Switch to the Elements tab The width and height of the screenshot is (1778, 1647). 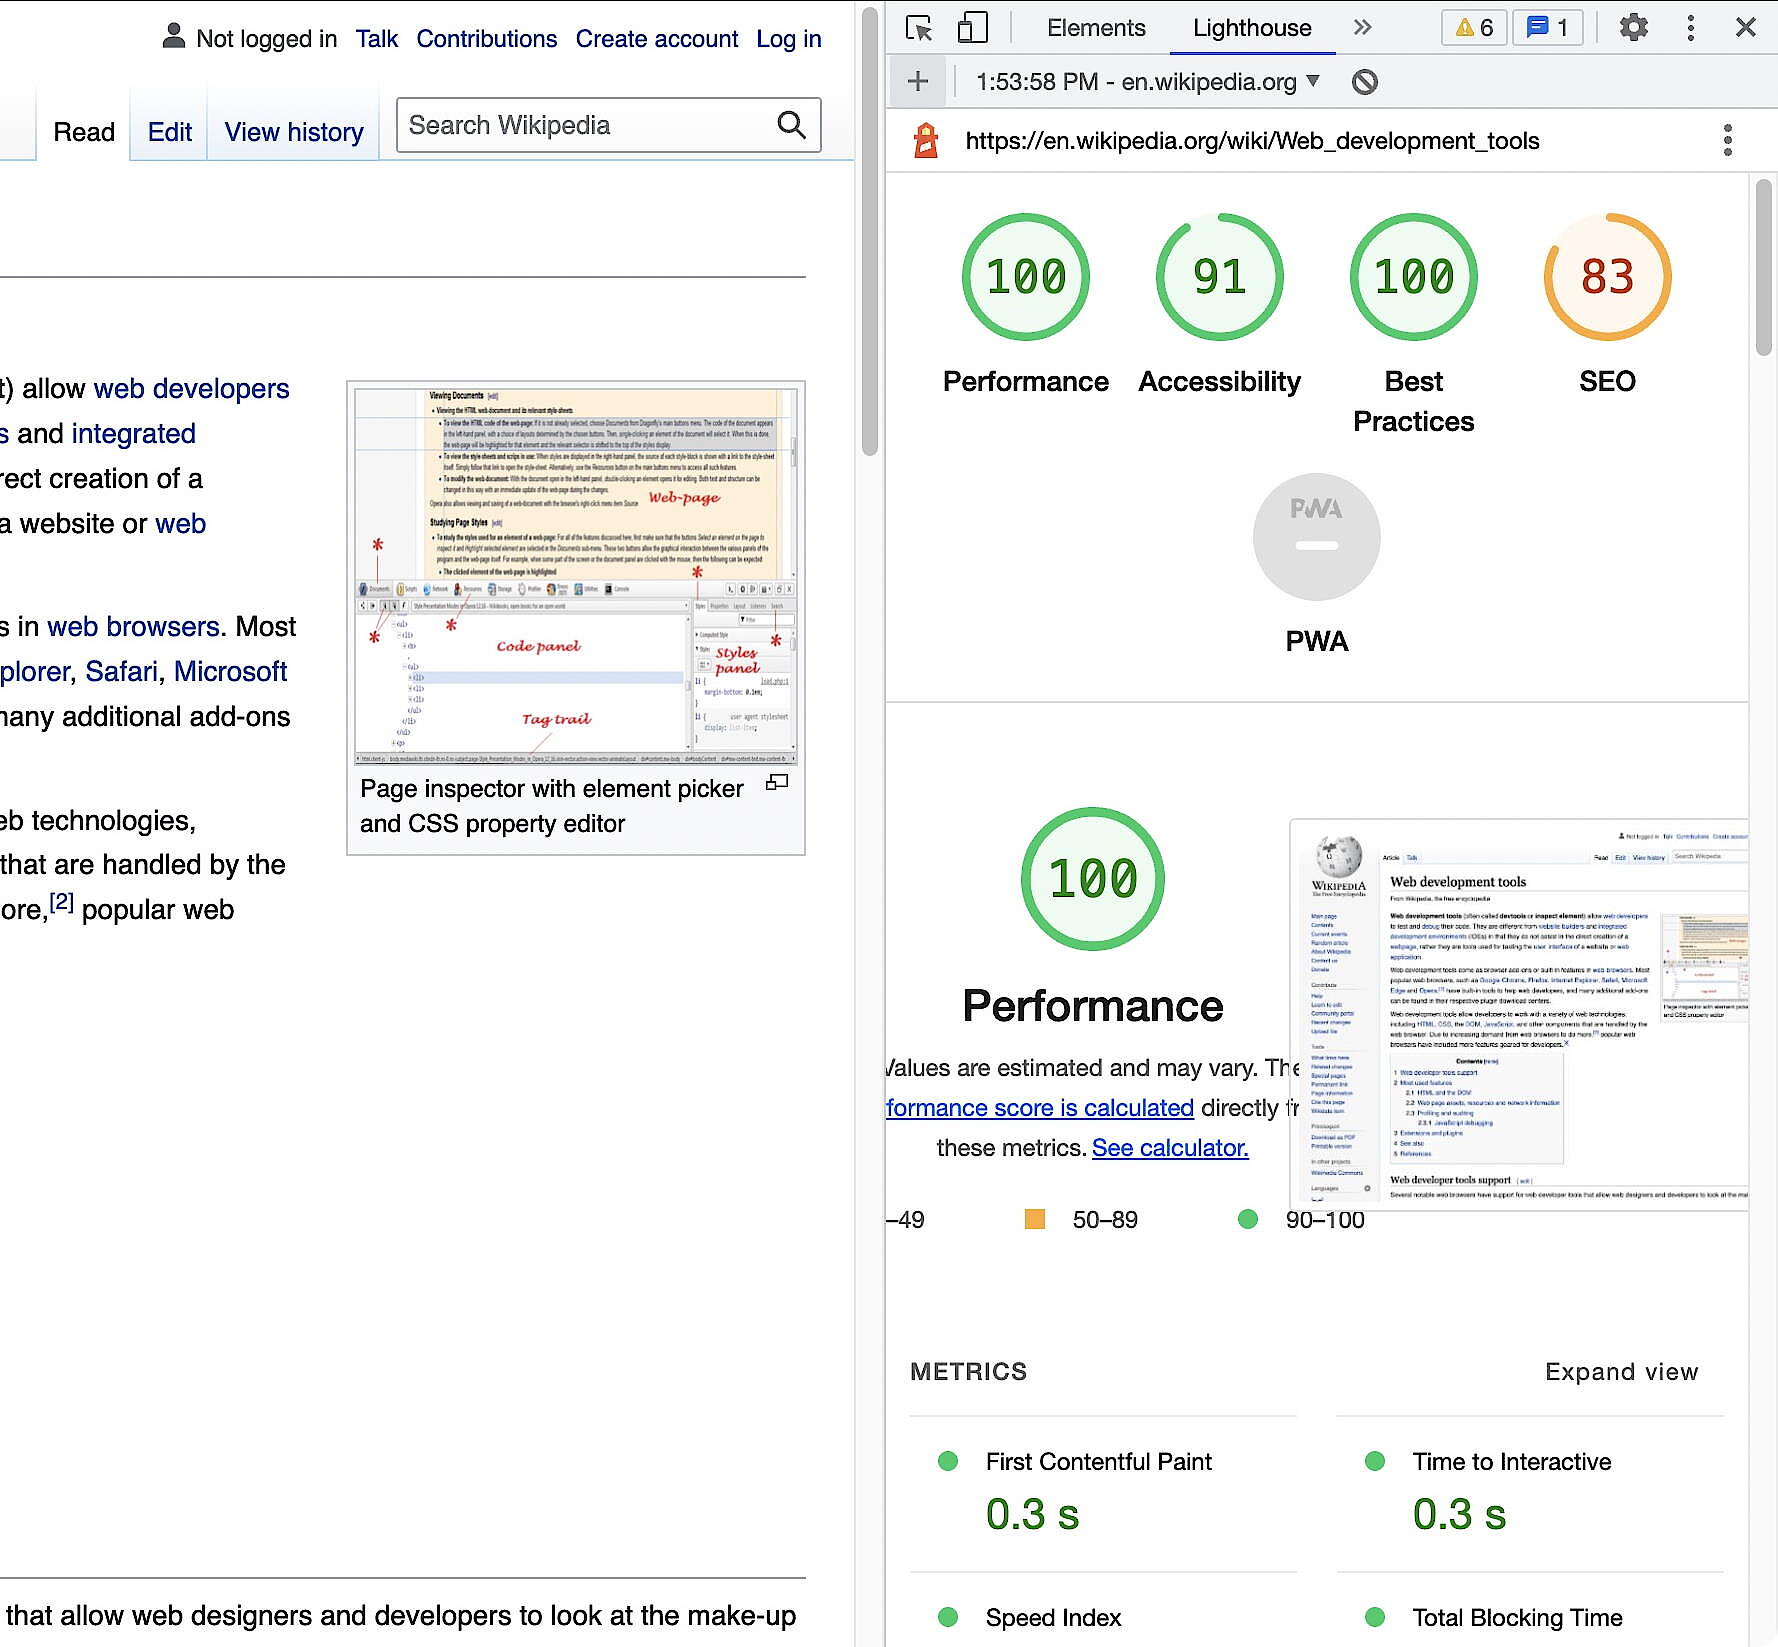pyautogui.click(x=1095, y=27)
